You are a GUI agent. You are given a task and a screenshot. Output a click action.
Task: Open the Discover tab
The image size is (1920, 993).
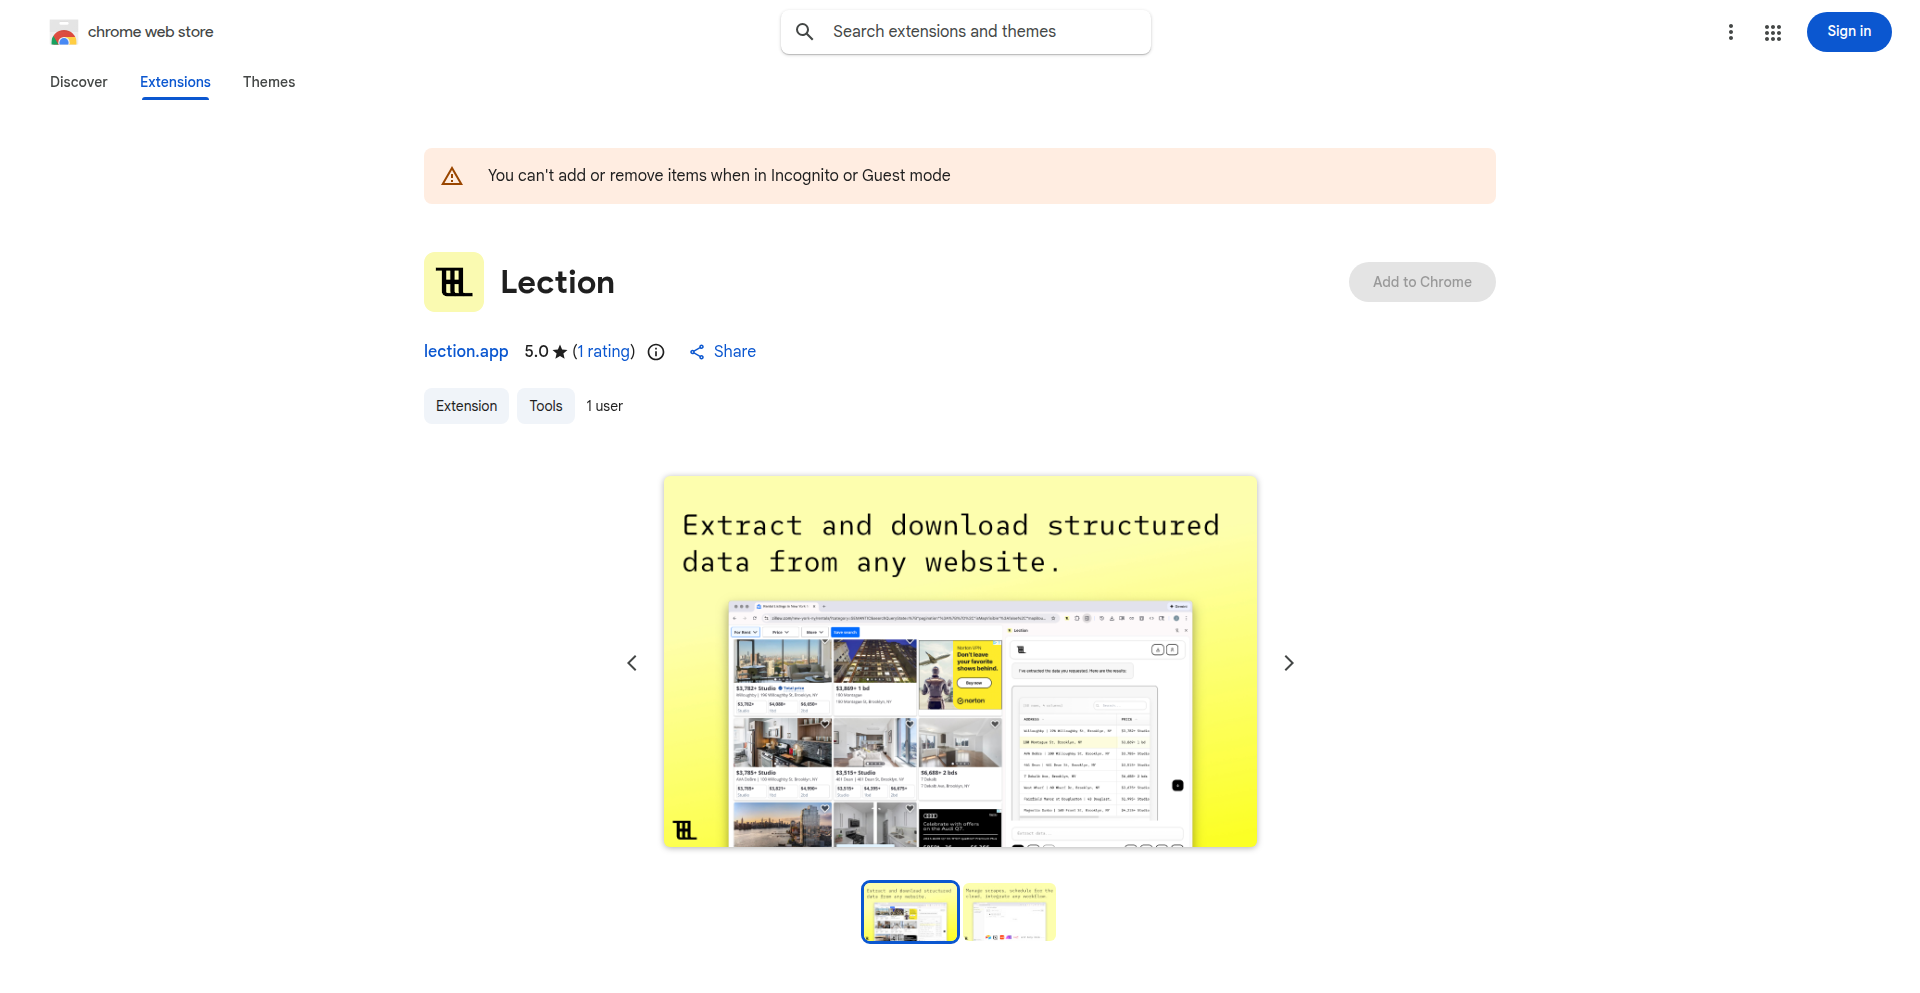(79, 82)
